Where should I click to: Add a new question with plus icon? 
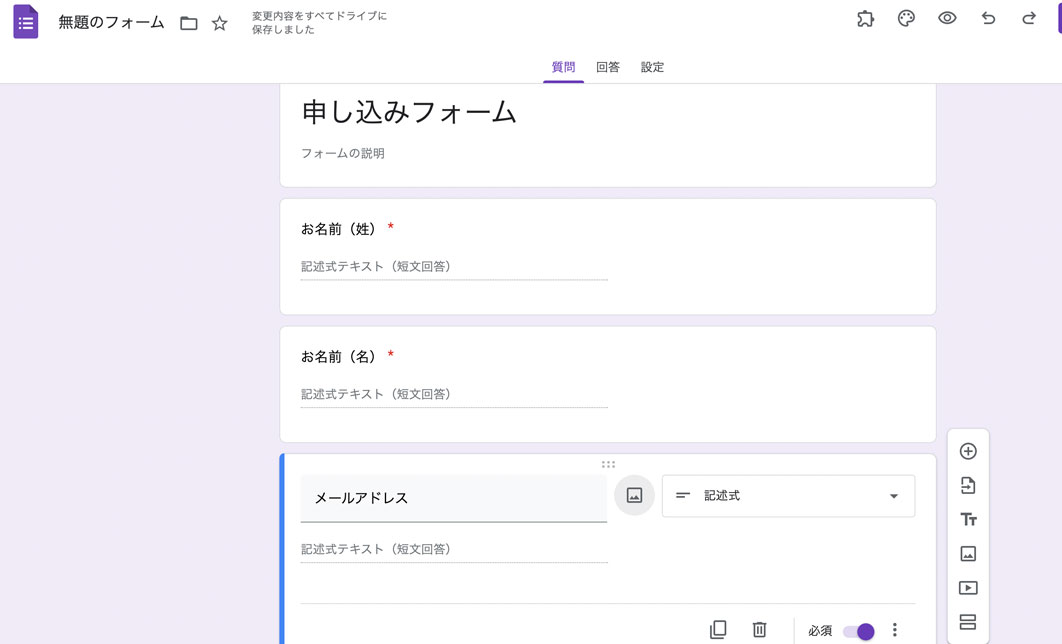tap(968, 452)
